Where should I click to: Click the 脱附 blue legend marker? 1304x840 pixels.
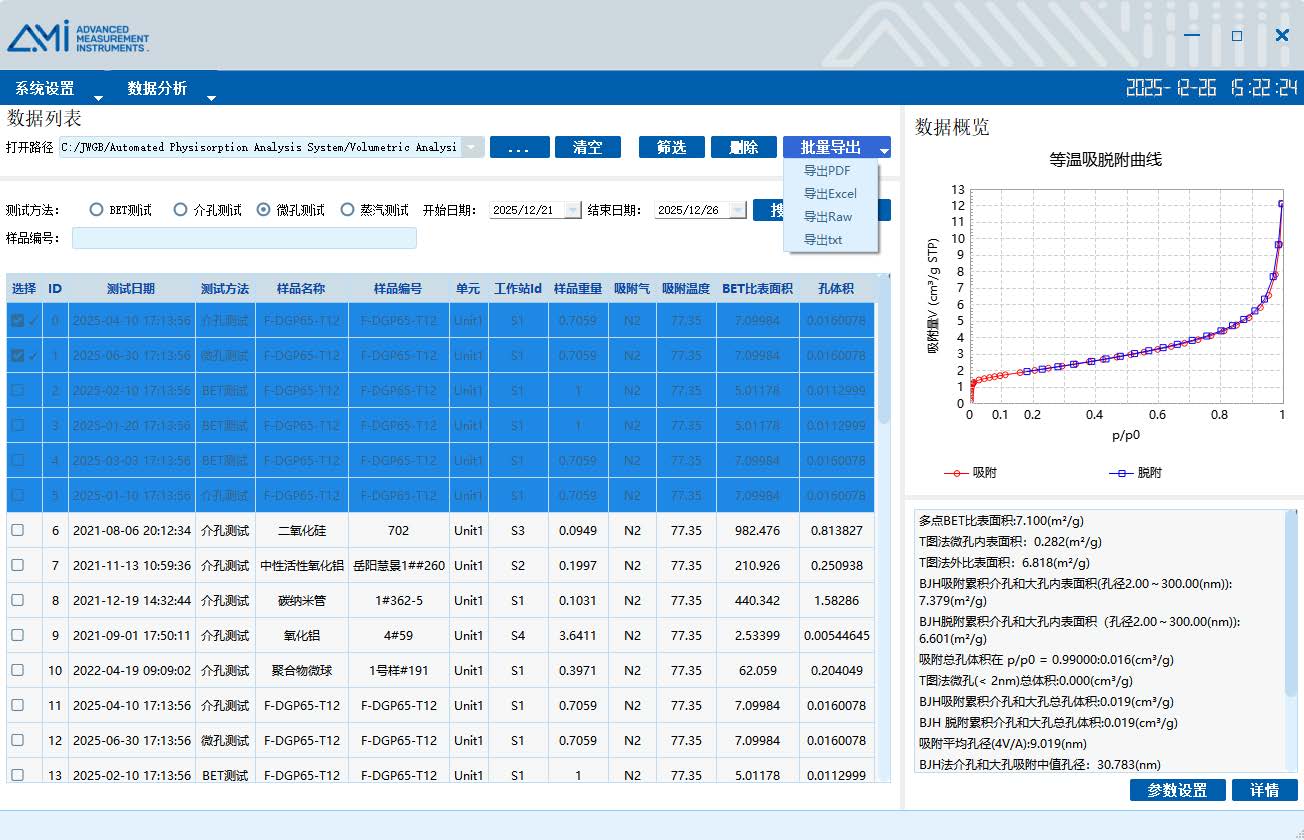[1122, 473]
